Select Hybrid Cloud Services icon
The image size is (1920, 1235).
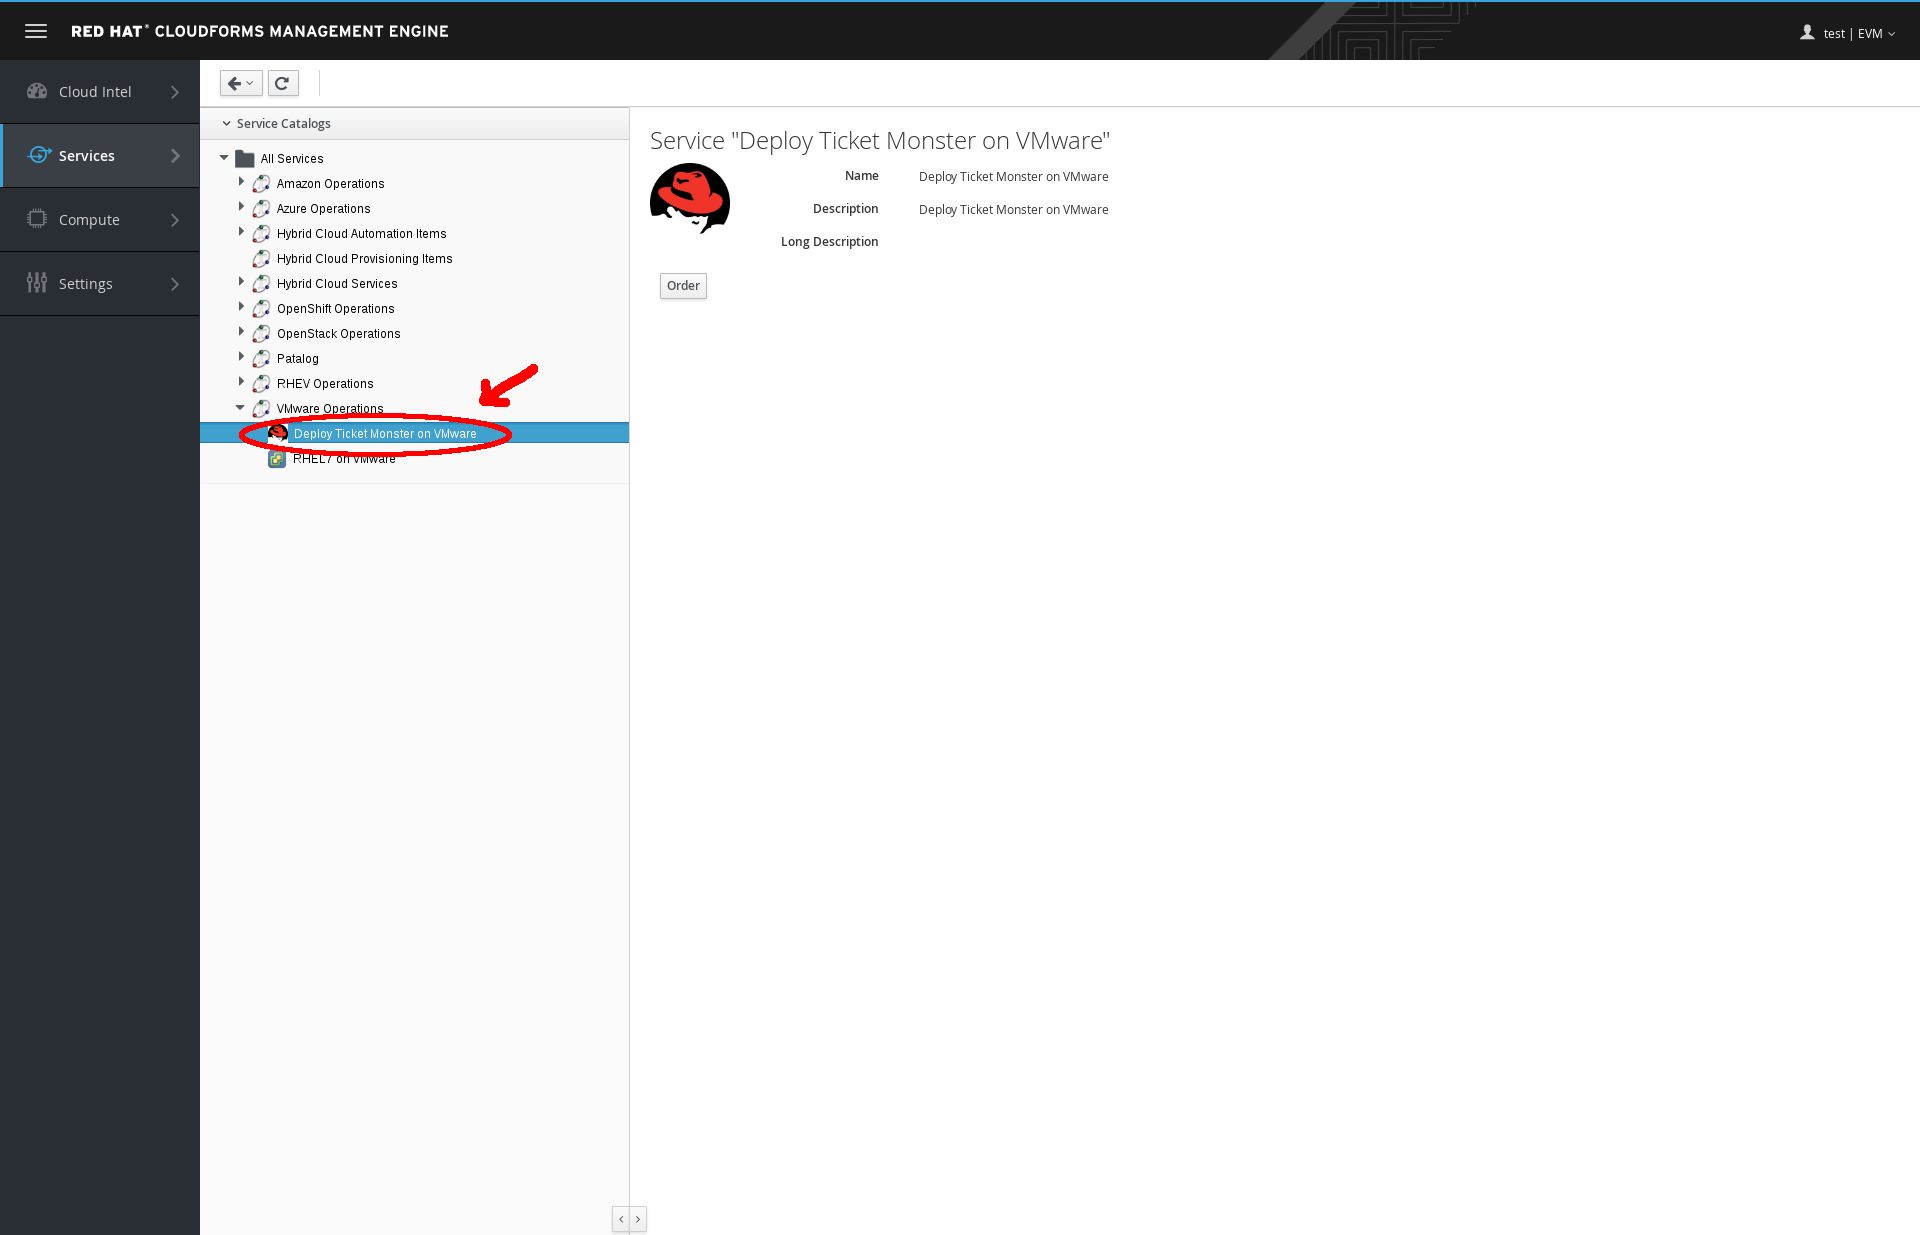coord(261,284)
